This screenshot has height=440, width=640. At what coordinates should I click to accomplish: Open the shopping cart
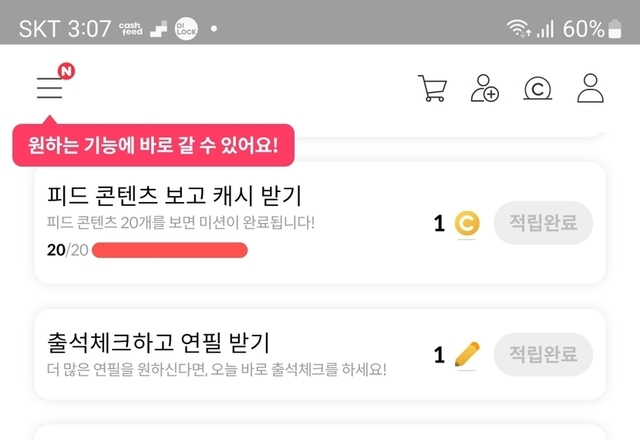(432, 88)
